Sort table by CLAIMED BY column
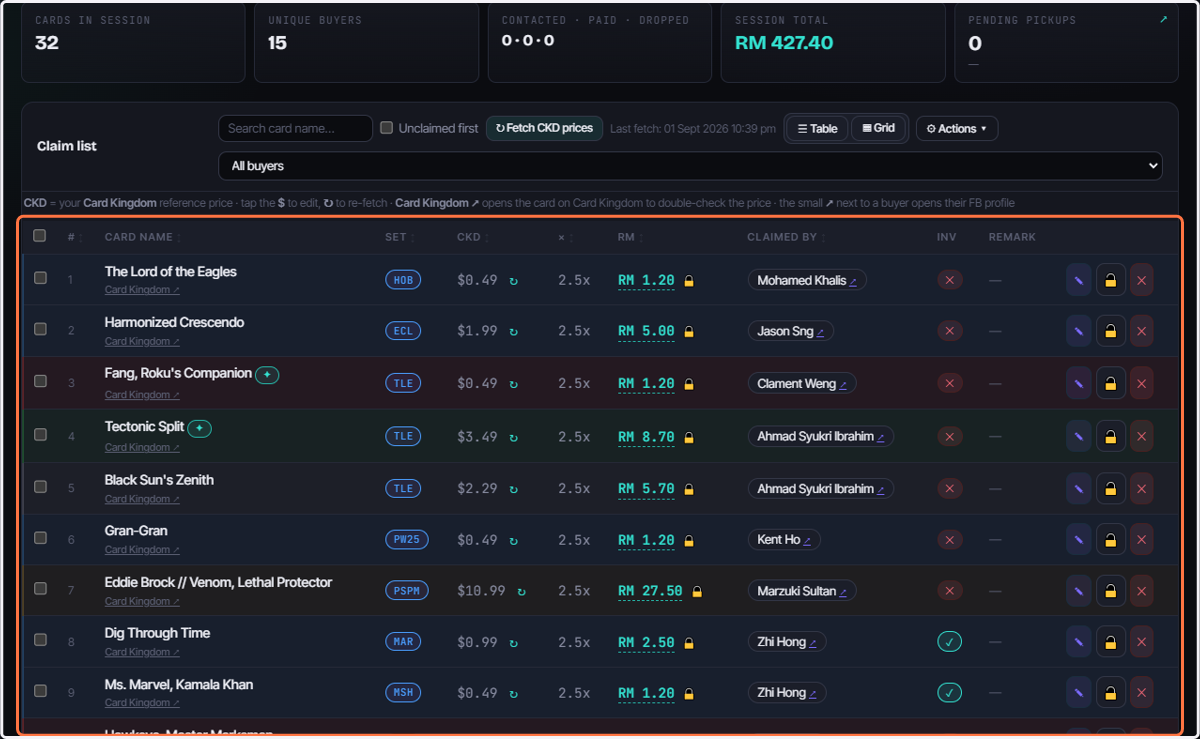This screenshot has height=739, width=1200. (785, 237)
